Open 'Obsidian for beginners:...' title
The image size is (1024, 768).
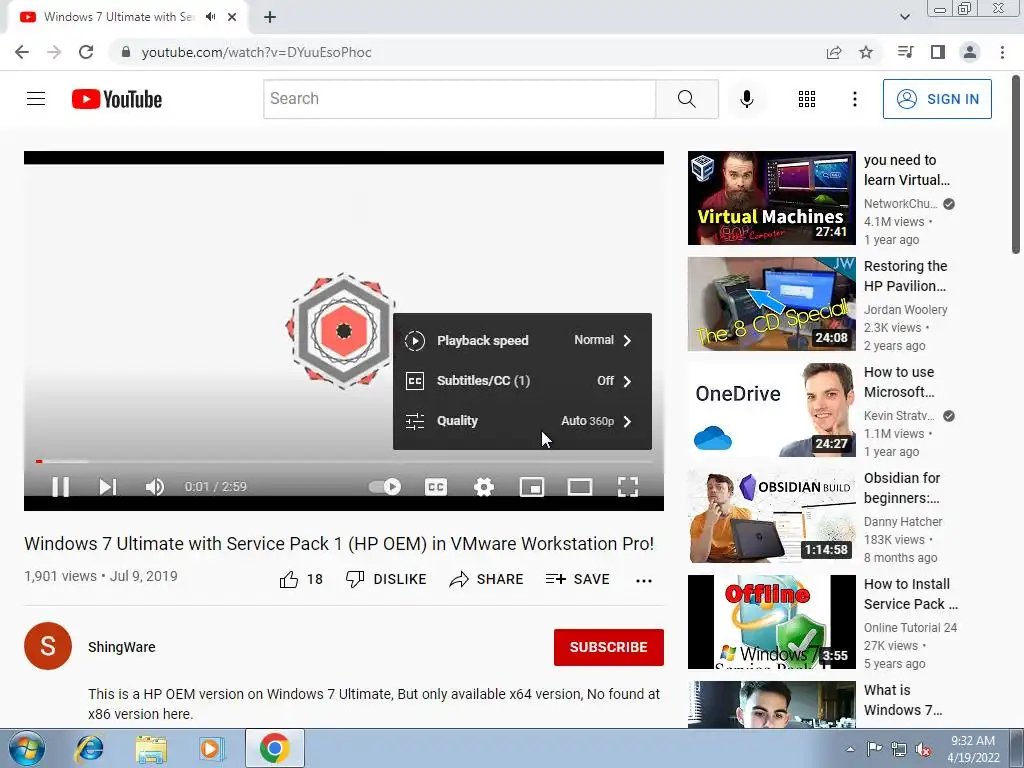click(x=902, y=487)
